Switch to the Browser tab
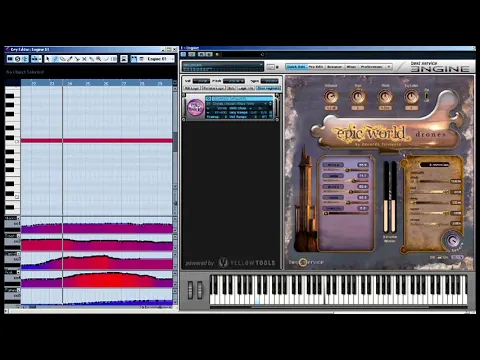The image size is (480, 360). pyautogui.click(x=334, y=67)
